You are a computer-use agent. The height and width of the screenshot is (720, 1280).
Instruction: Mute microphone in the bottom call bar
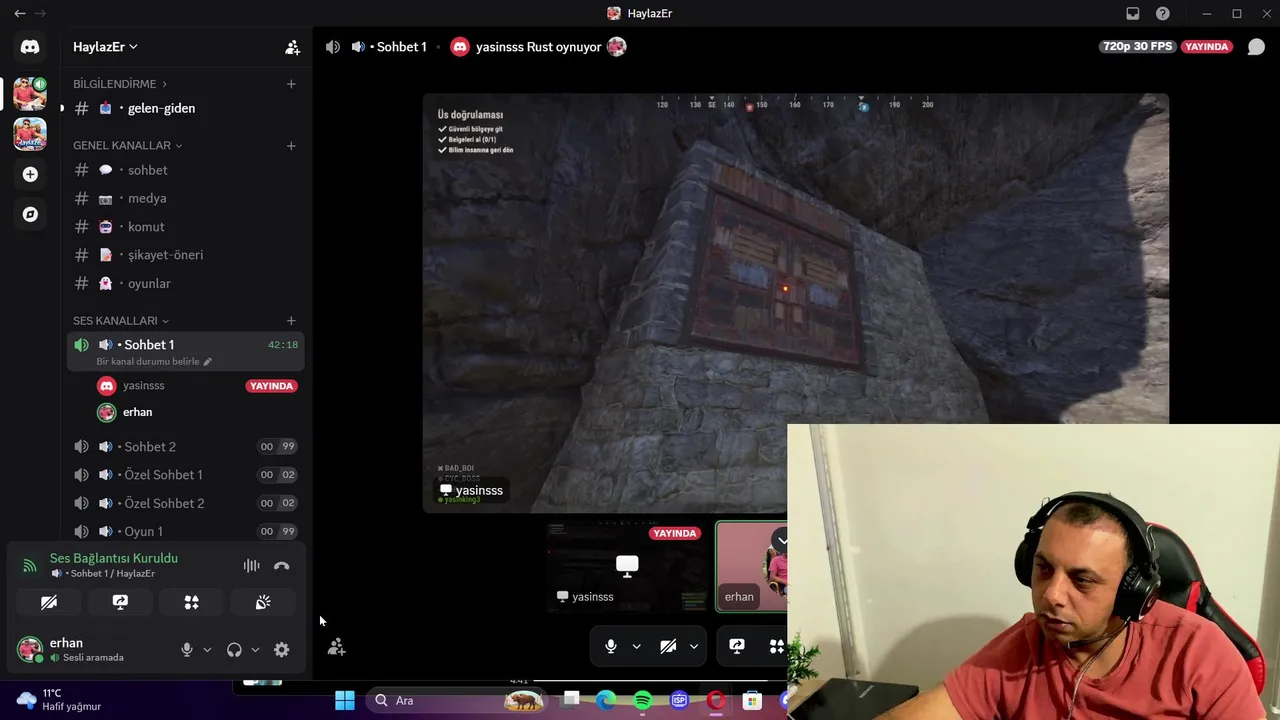pos(611,647)
